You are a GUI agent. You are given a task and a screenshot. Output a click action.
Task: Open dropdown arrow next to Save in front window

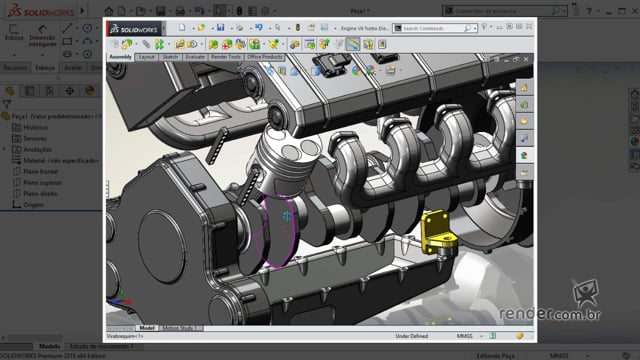(x=231, y=28)
